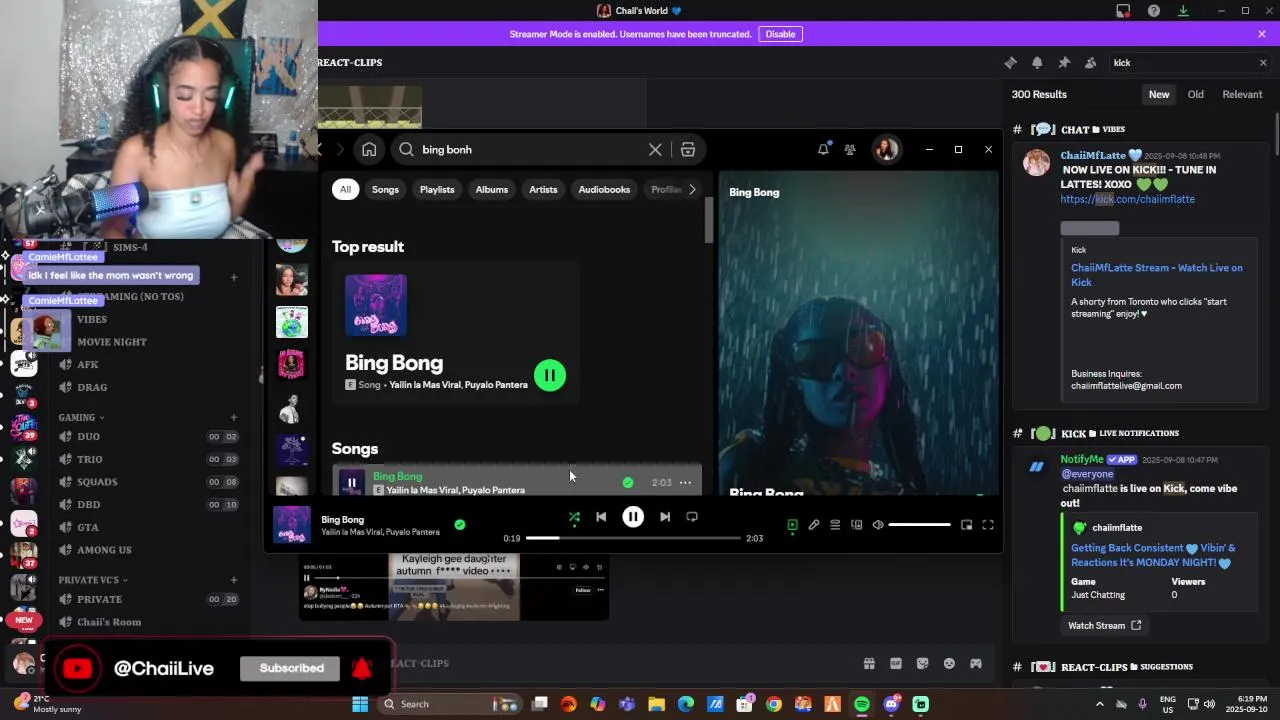Enter Spotify full screen mode
Image resolution: width=1280 pixels, height=720 pixels.
988,525
